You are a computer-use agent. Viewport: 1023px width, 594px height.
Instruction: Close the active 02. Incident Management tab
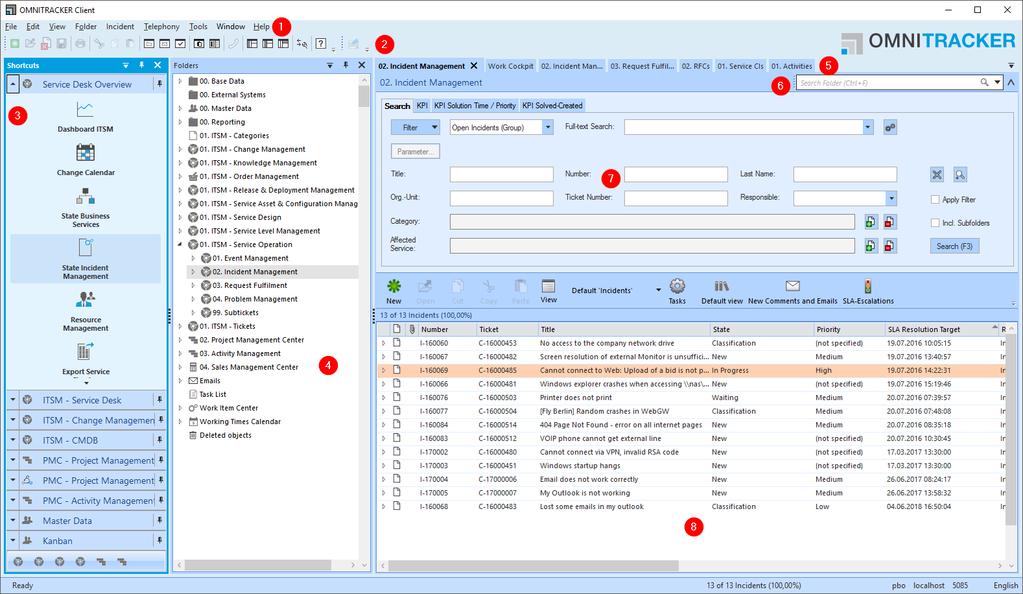(474, 66)
